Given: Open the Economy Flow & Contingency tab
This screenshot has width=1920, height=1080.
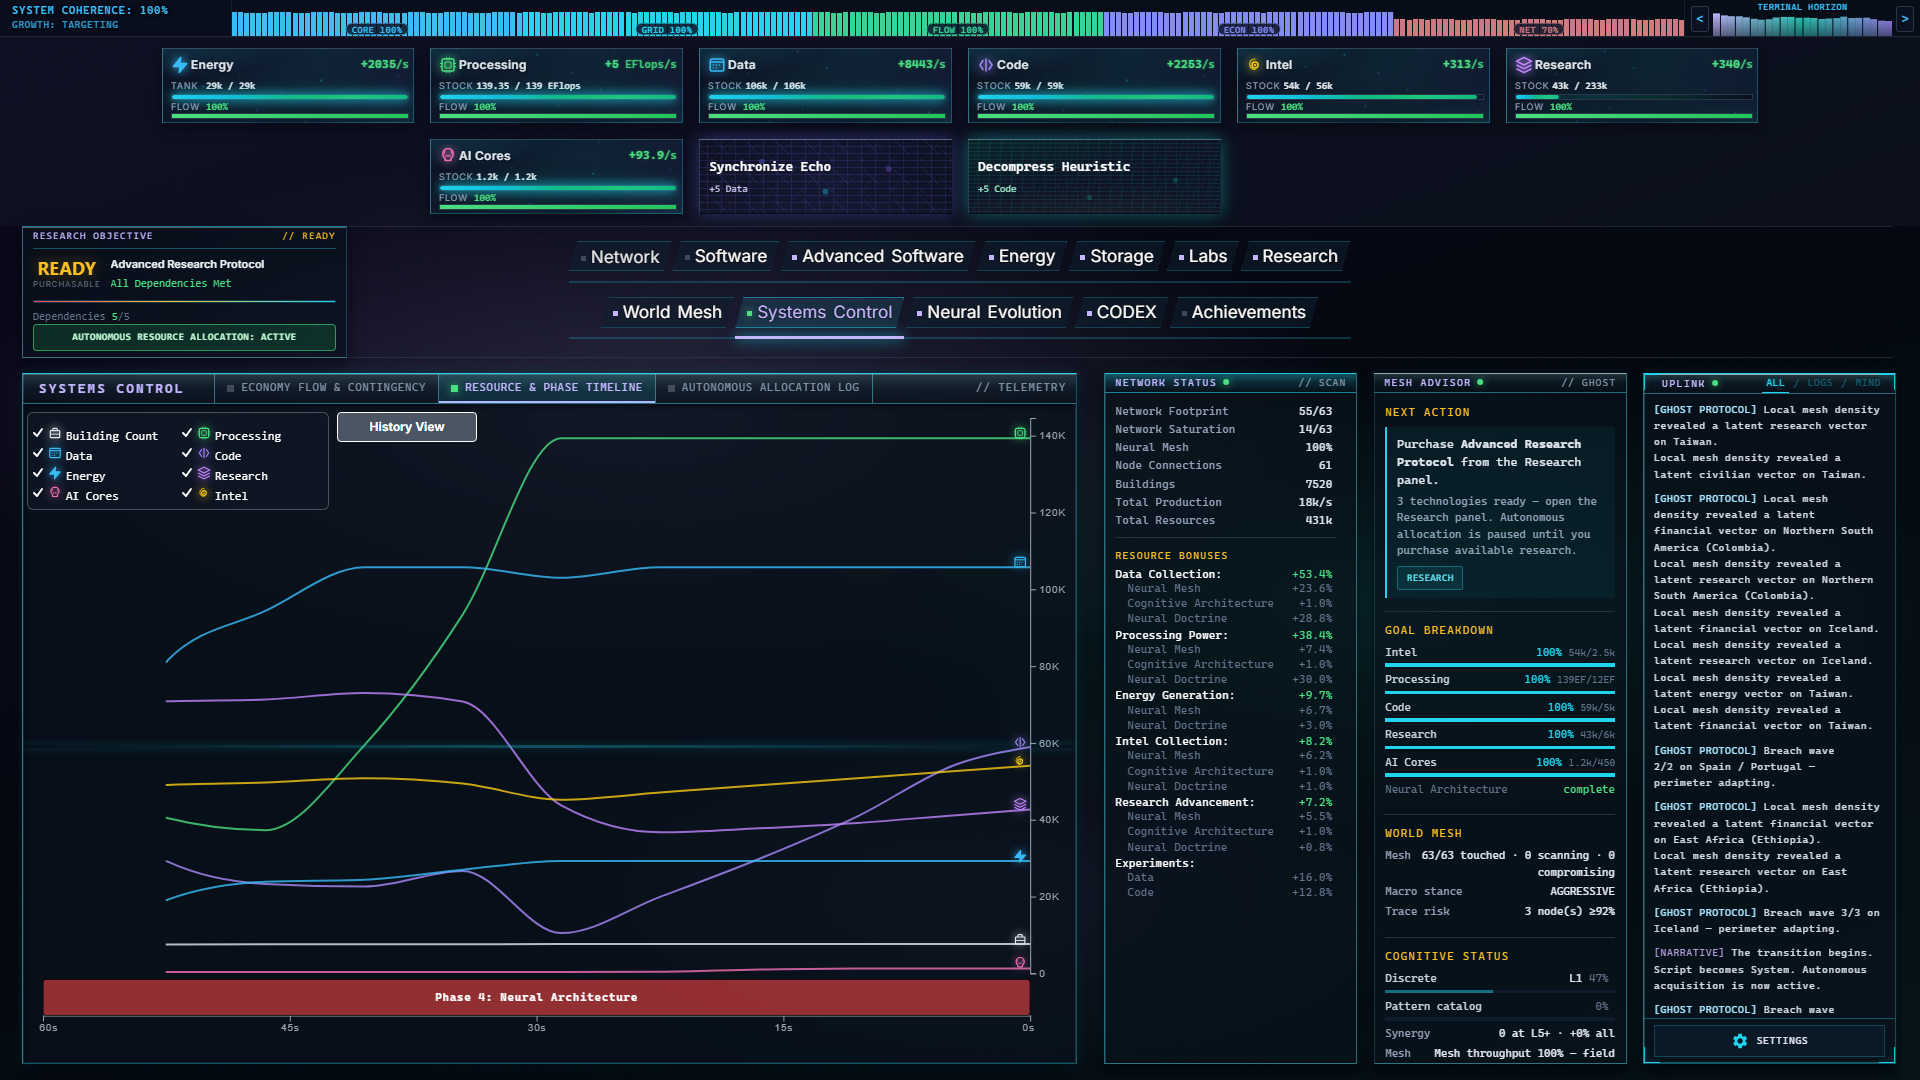Looking at the screenshot, I should point(326,388).
